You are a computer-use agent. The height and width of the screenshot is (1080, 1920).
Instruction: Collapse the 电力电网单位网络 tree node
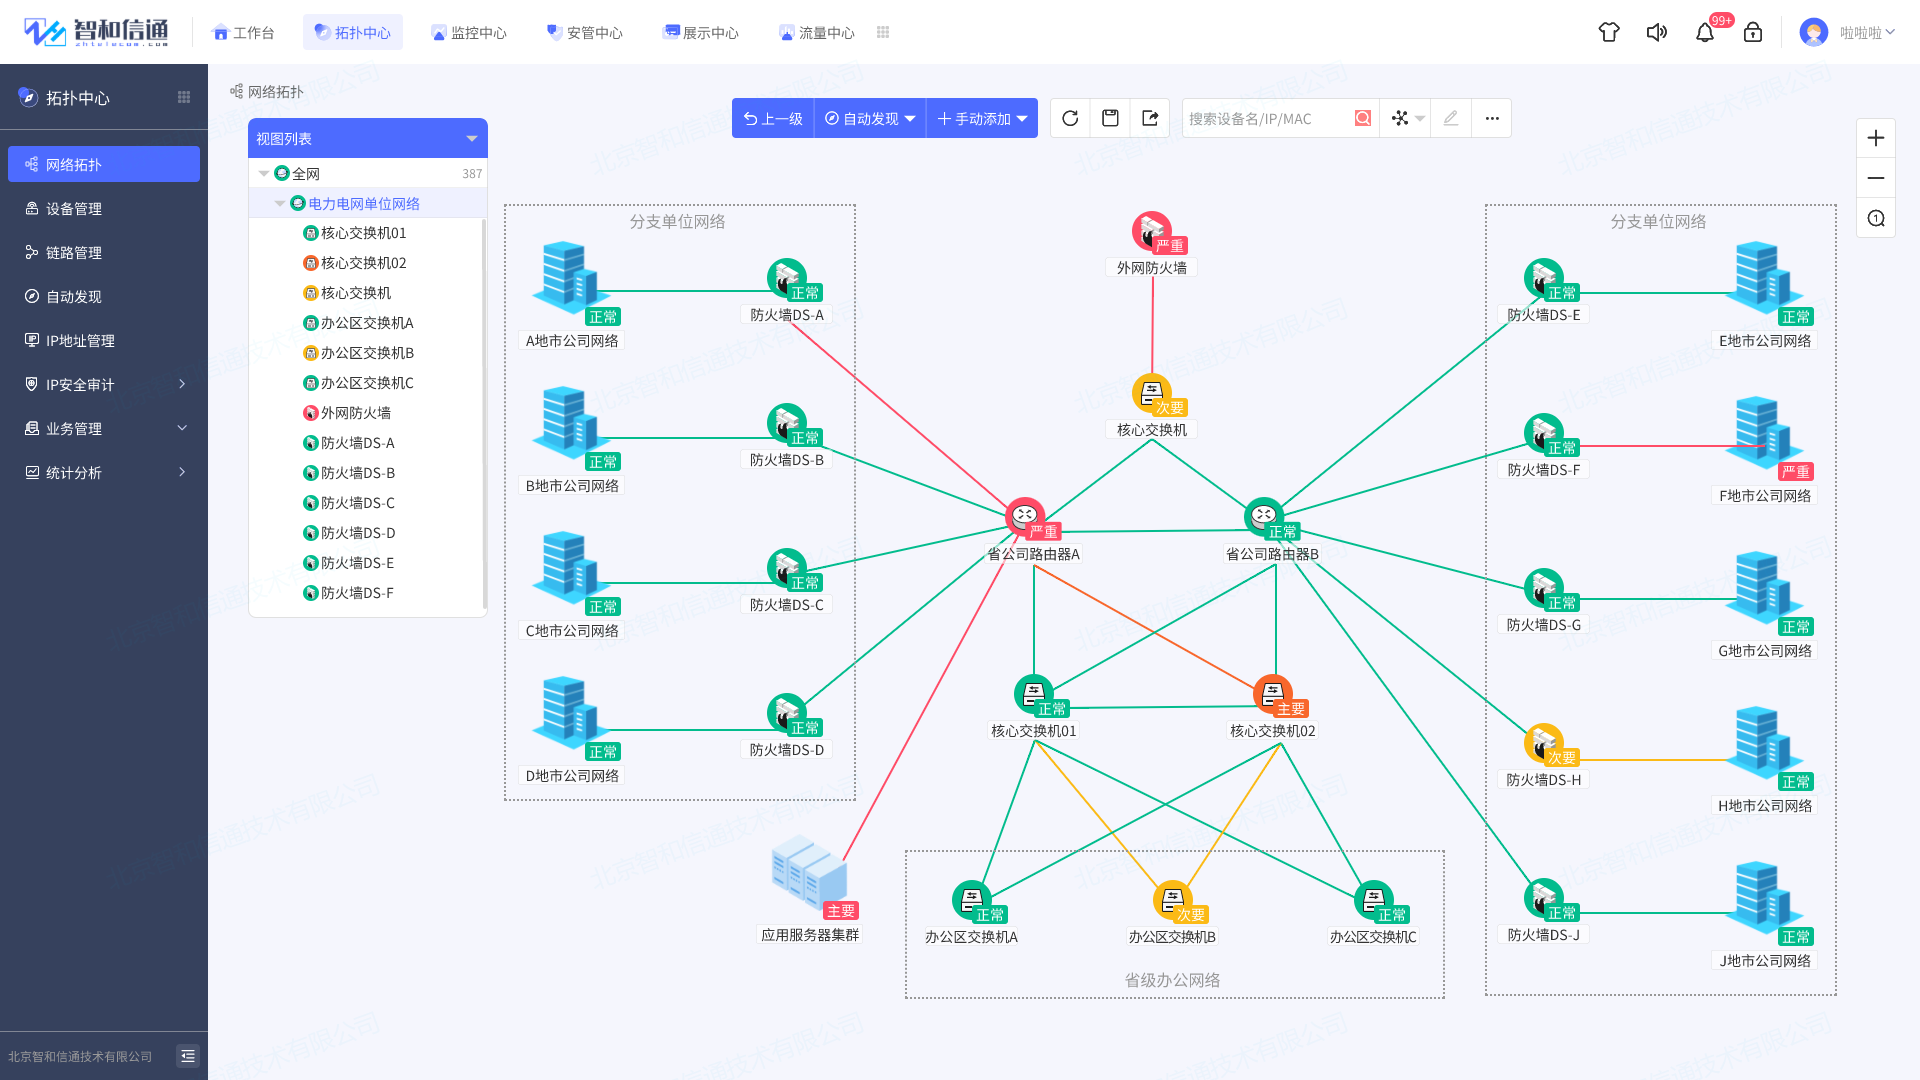coord(280,204)
